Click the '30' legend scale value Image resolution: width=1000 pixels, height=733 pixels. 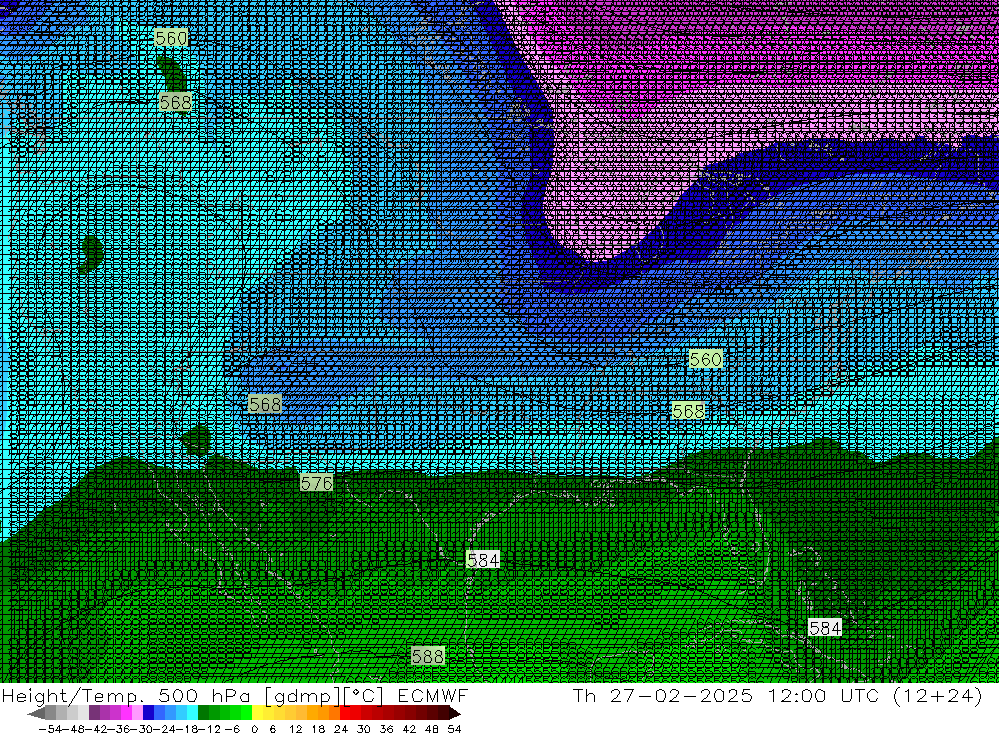coord(364,729)
